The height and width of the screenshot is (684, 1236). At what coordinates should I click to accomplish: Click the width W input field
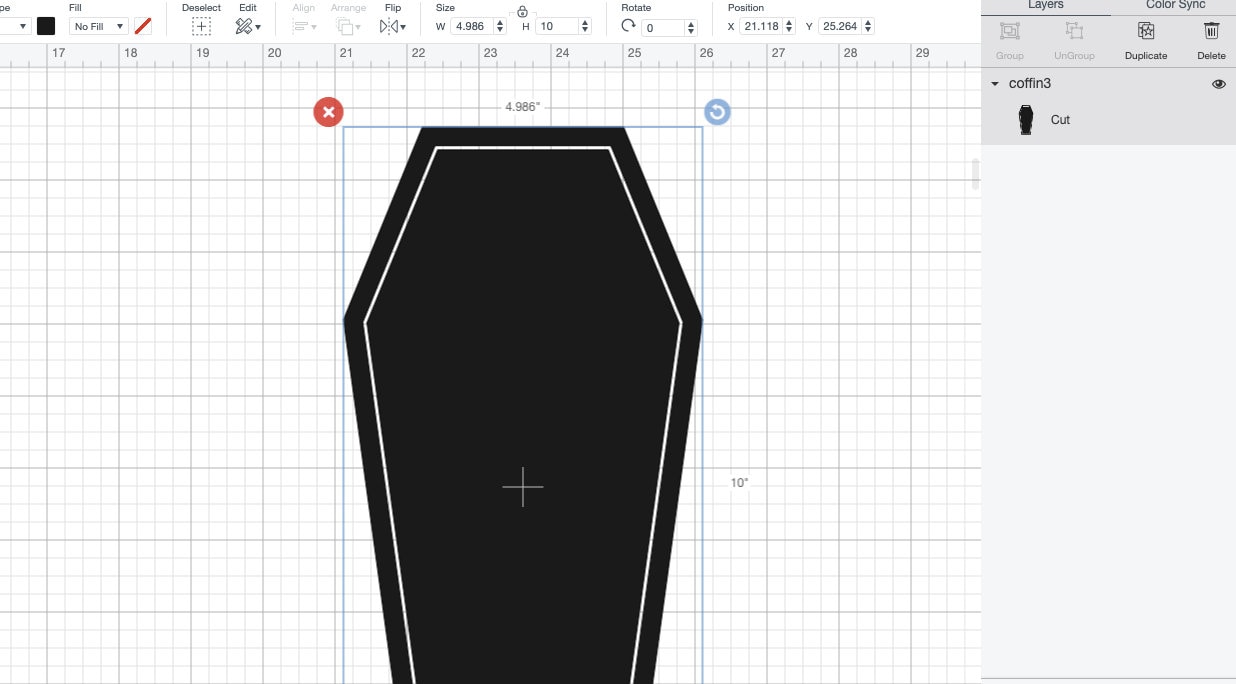472,27
